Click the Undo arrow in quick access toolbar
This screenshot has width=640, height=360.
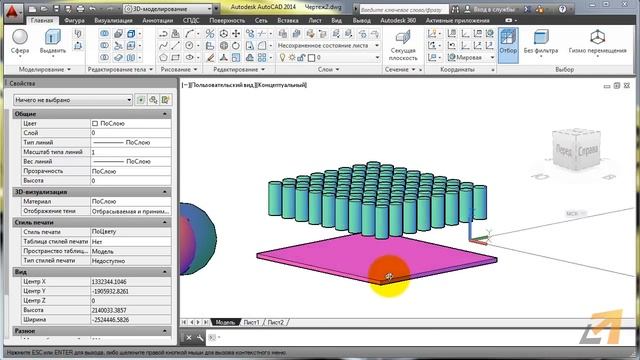pyautogui.click(x=93, y=9)
